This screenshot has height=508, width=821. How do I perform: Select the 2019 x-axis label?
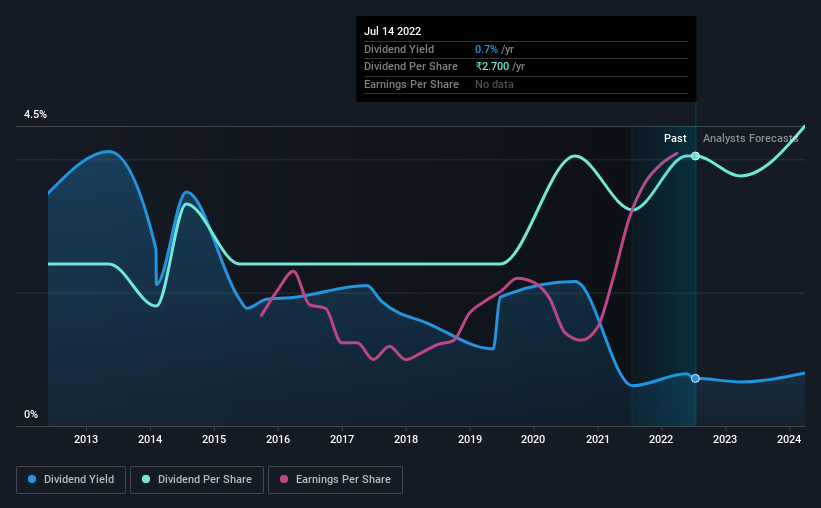click(470, 439)
